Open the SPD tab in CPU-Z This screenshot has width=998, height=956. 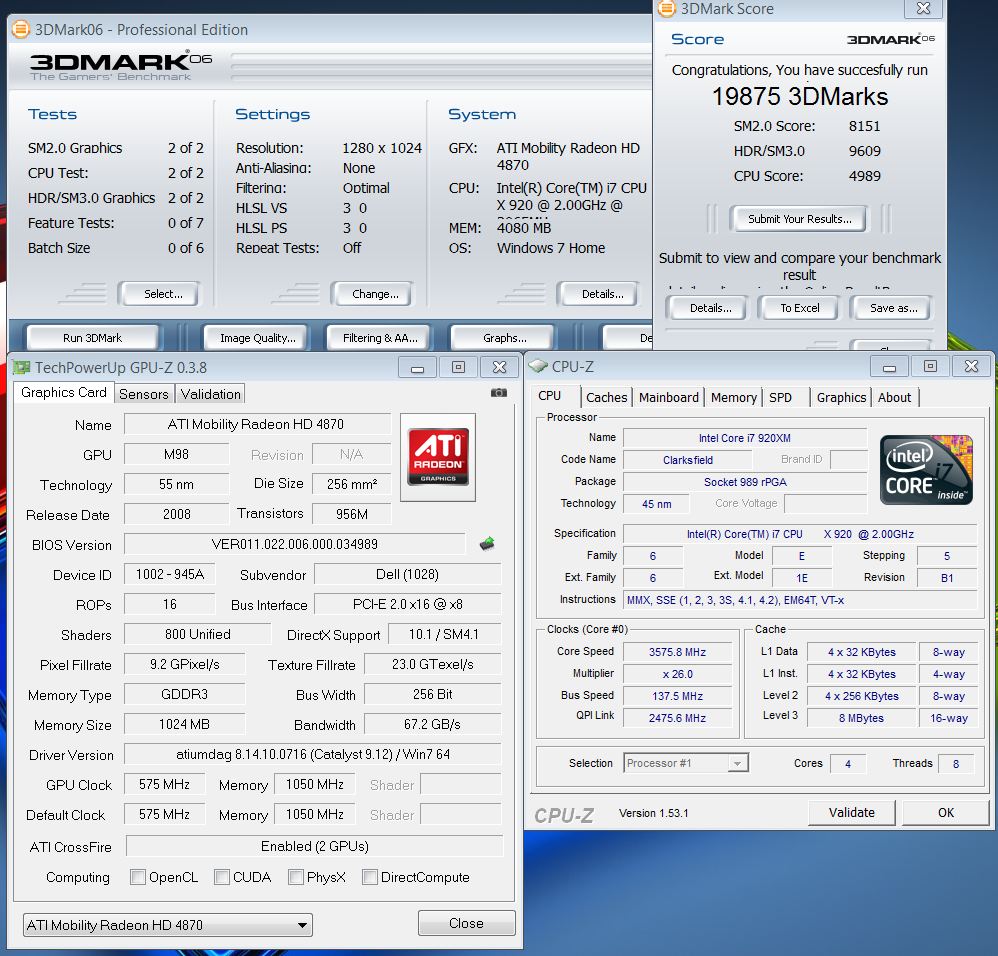coord(780,397)
